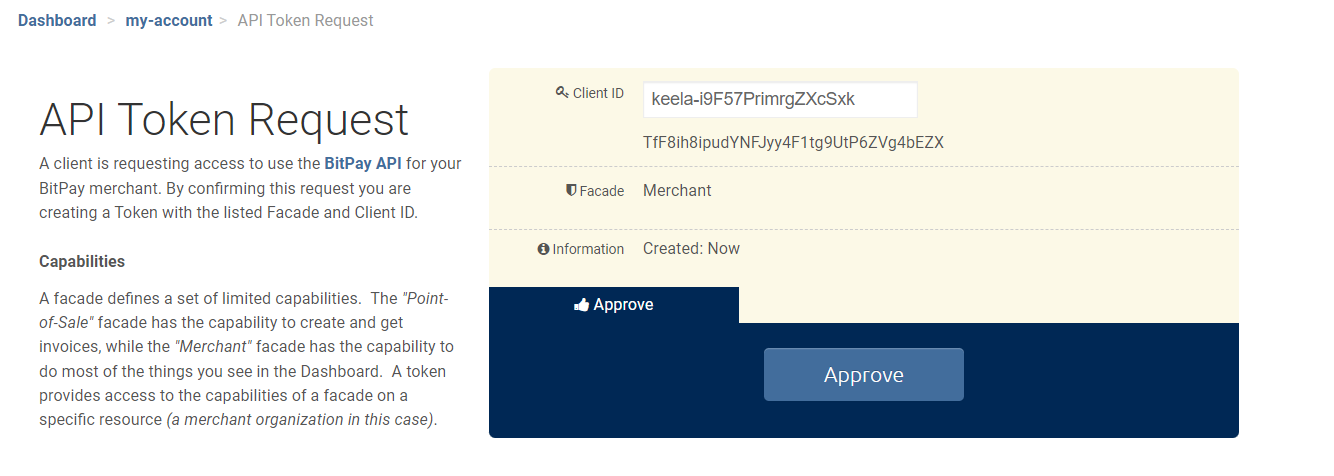Click the Client ID field label
The image size is (1334, 476).
(598, 93)
